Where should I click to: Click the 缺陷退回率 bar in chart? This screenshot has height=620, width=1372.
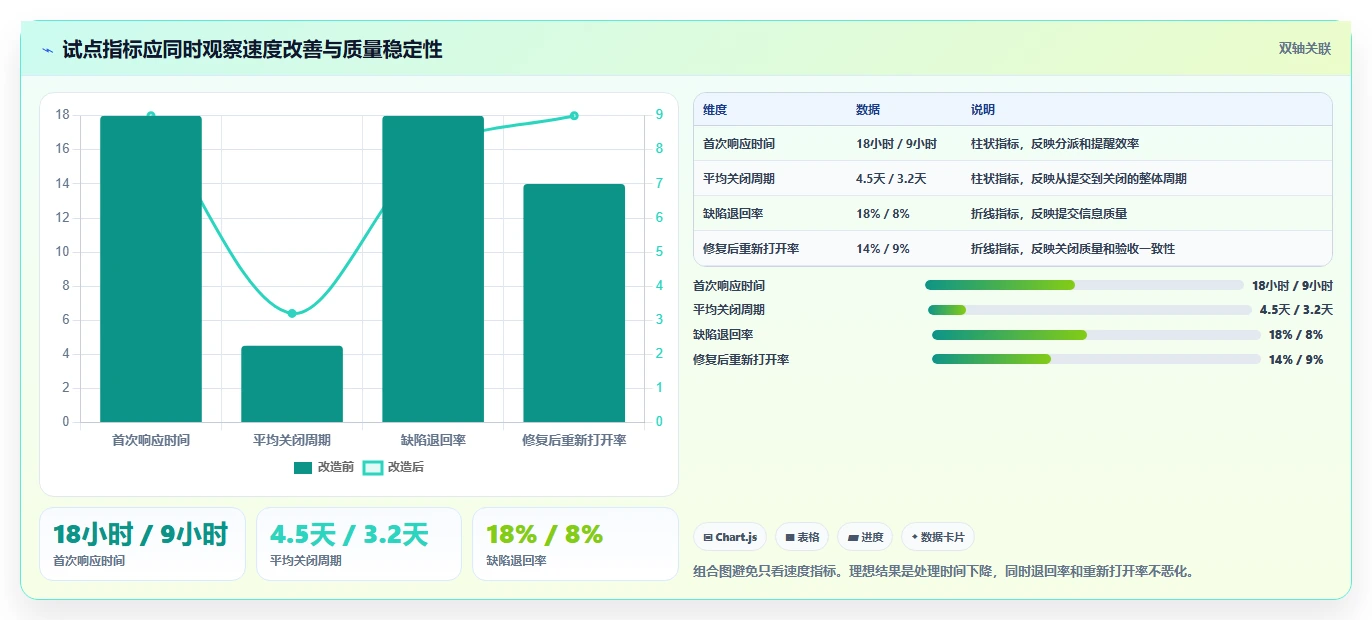[x=433, y=269]
